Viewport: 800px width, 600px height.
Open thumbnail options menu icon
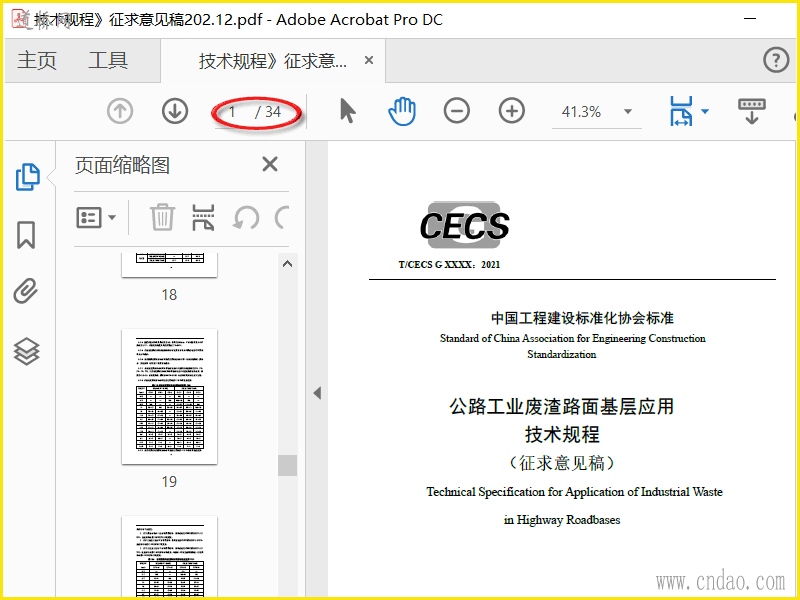(89, 218)
